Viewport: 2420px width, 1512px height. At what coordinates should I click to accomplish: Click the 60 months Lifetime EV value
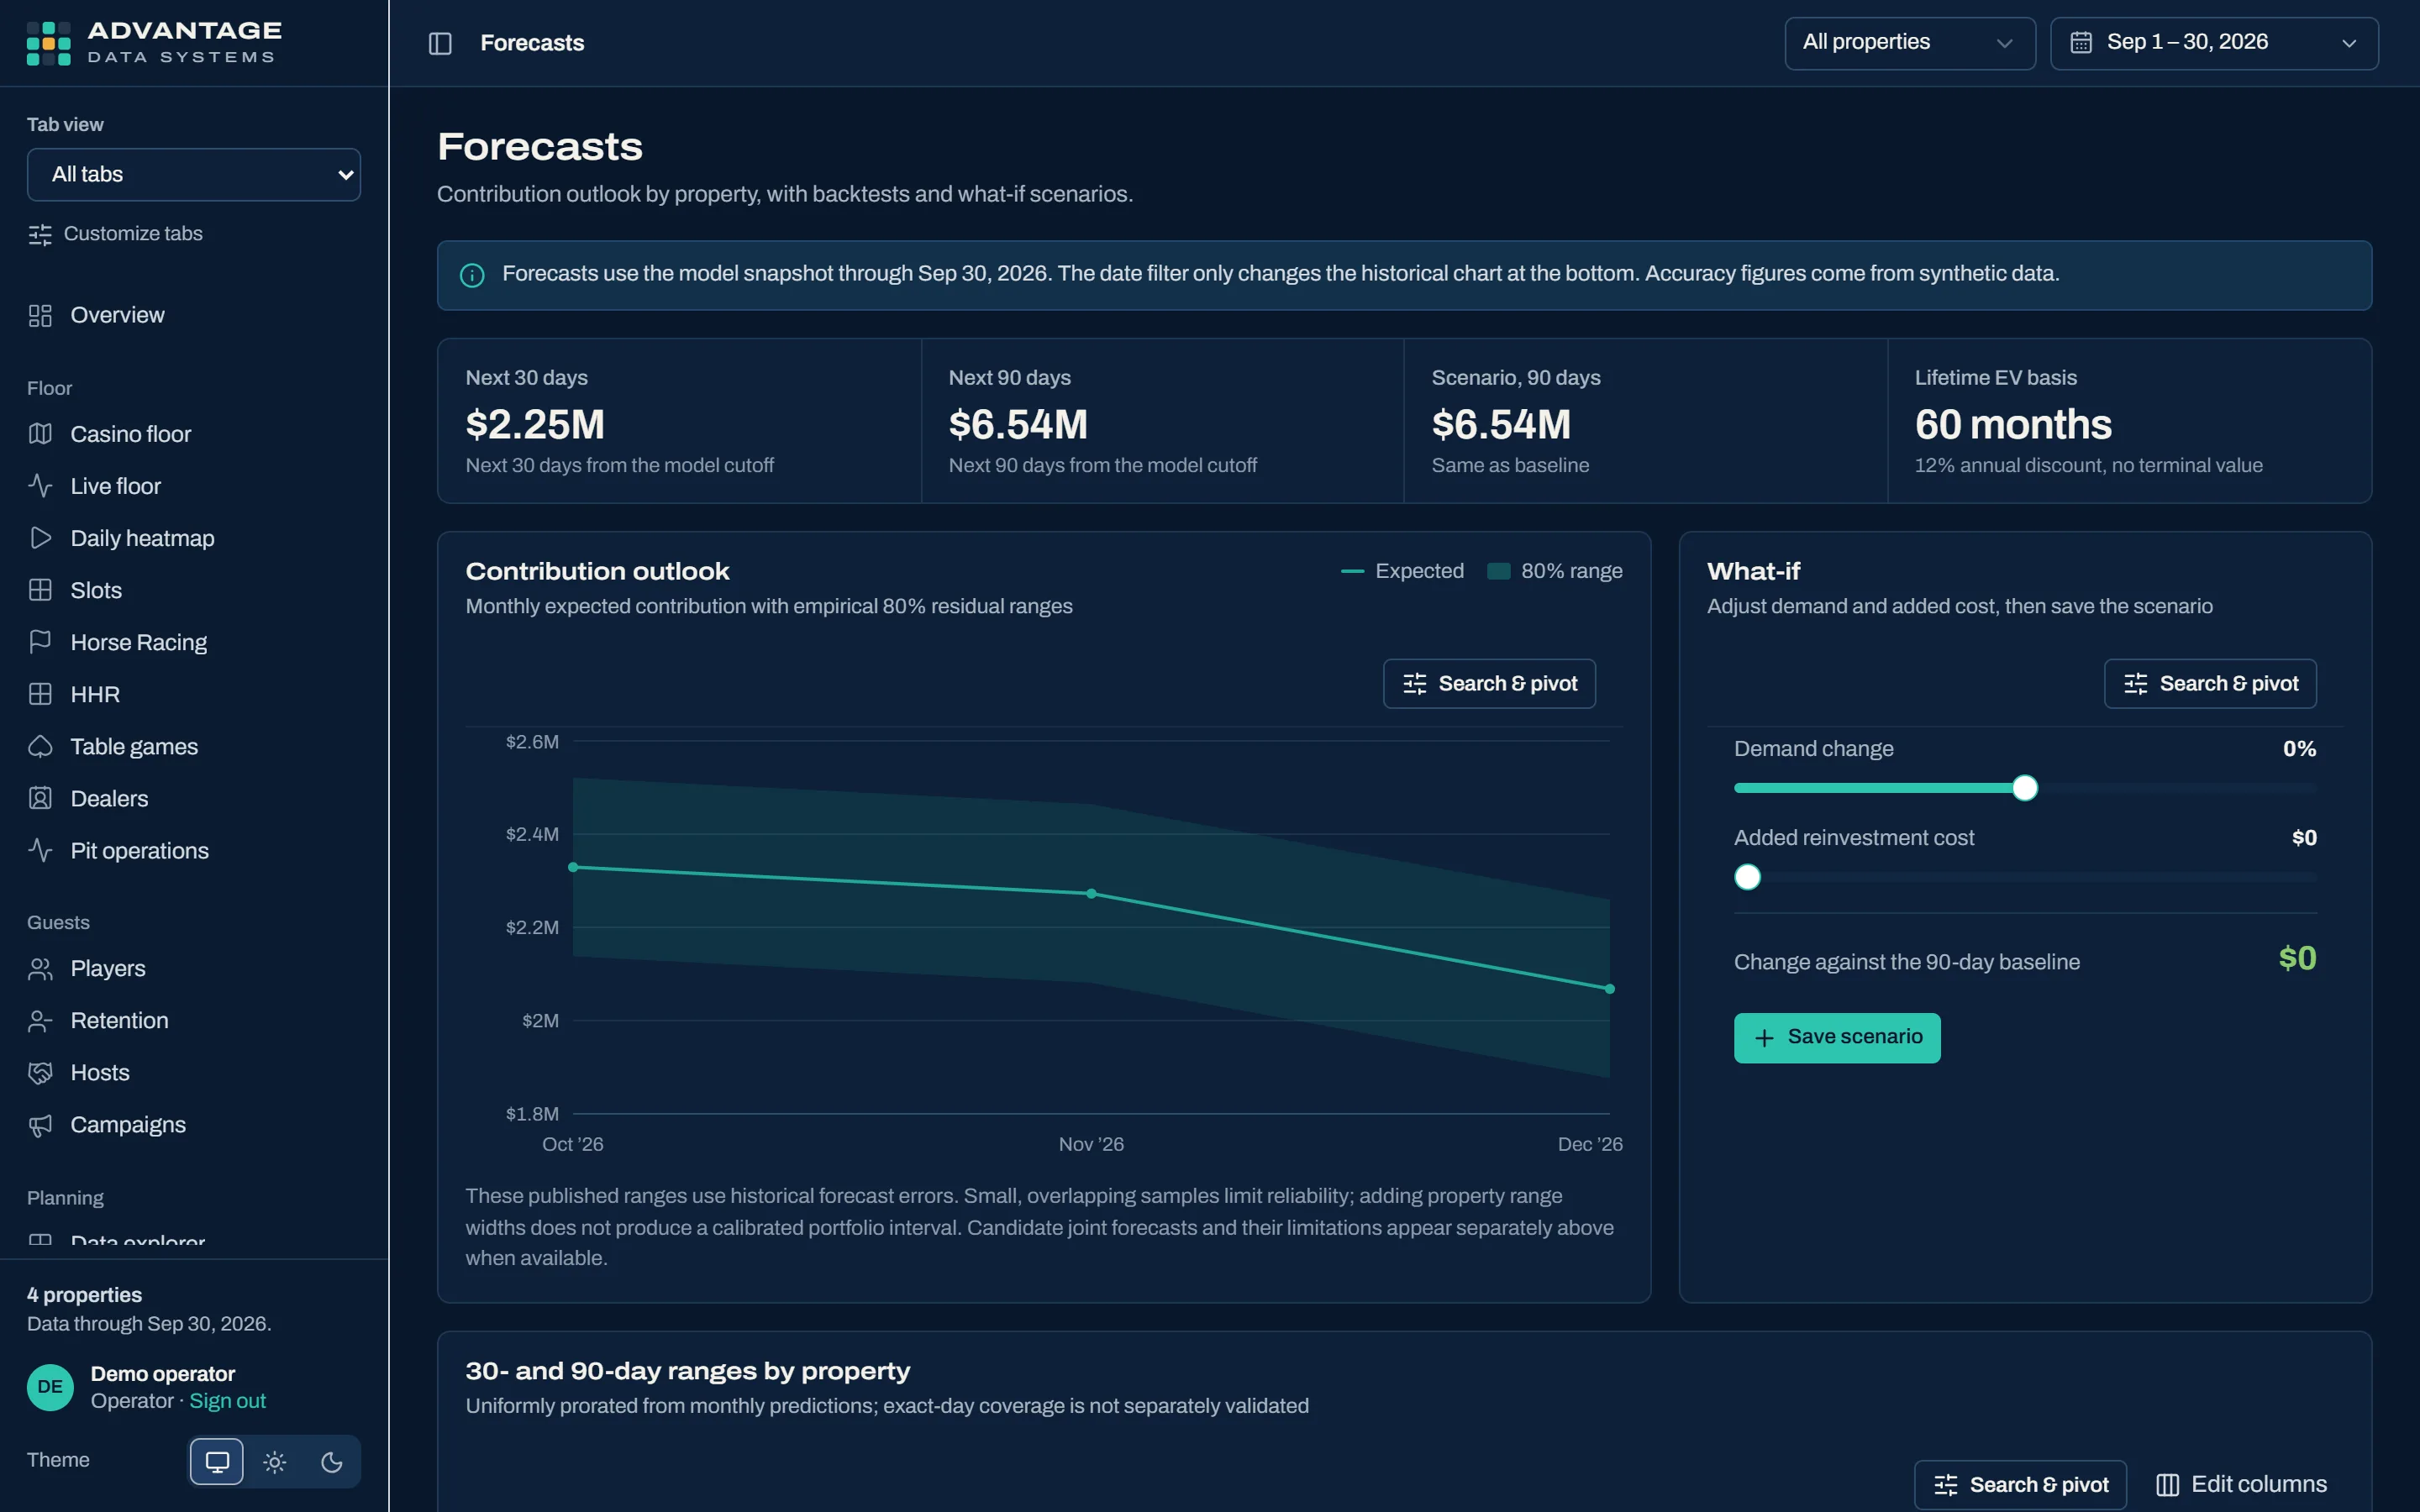pos(2013,425)
